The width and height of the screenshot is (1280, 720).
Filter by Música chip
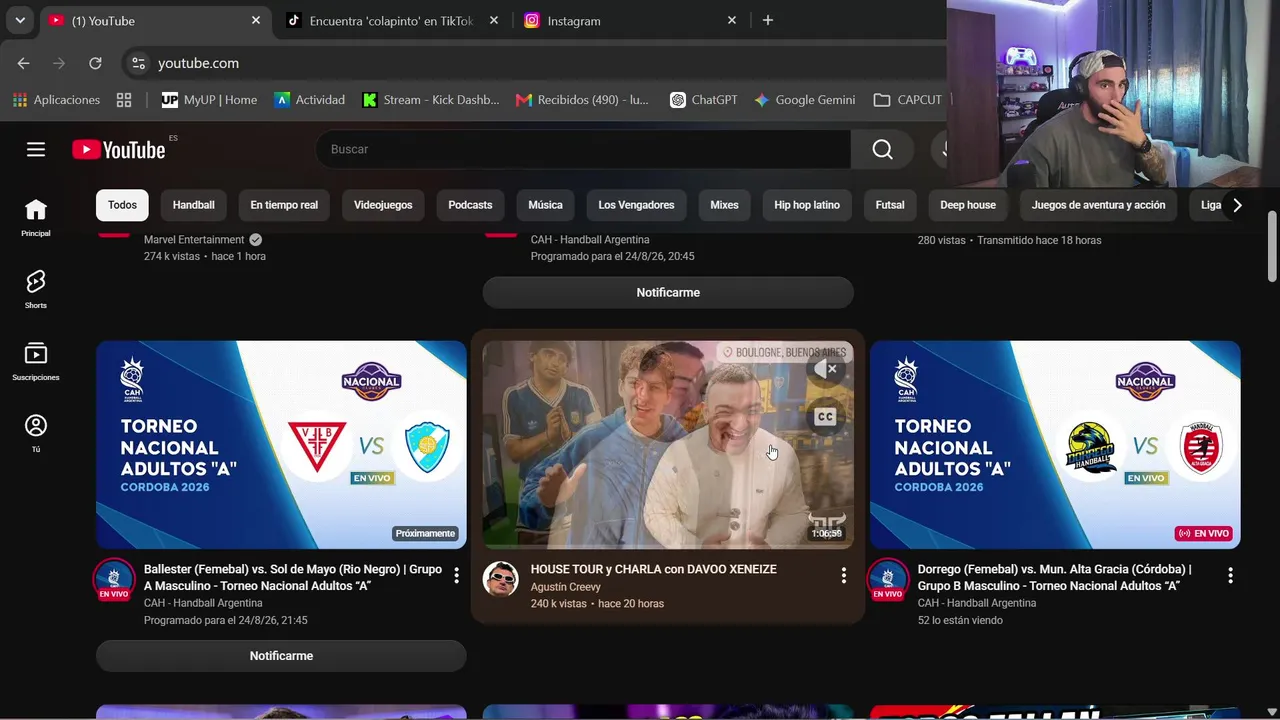(x=545, y=205)
